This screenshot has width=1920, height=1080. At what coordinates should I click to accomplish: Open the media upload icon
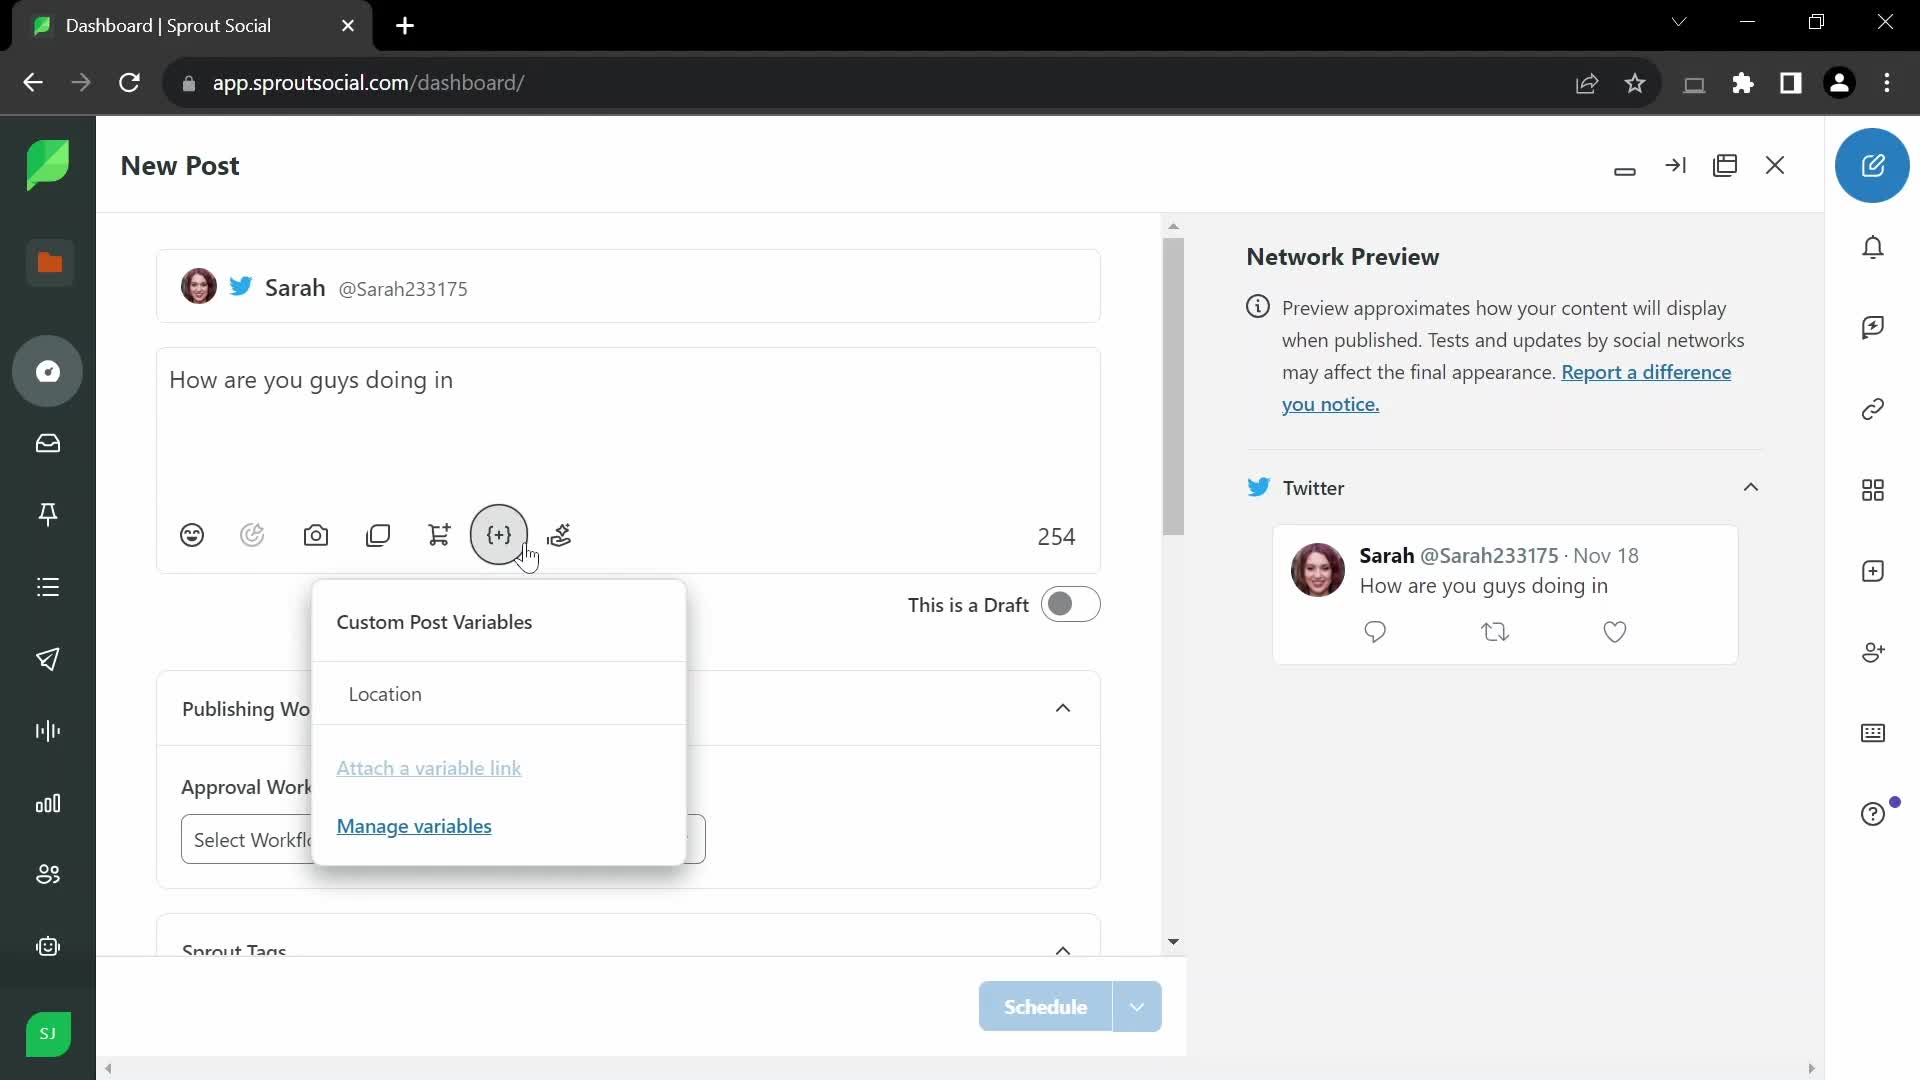(x=316, y=535)
